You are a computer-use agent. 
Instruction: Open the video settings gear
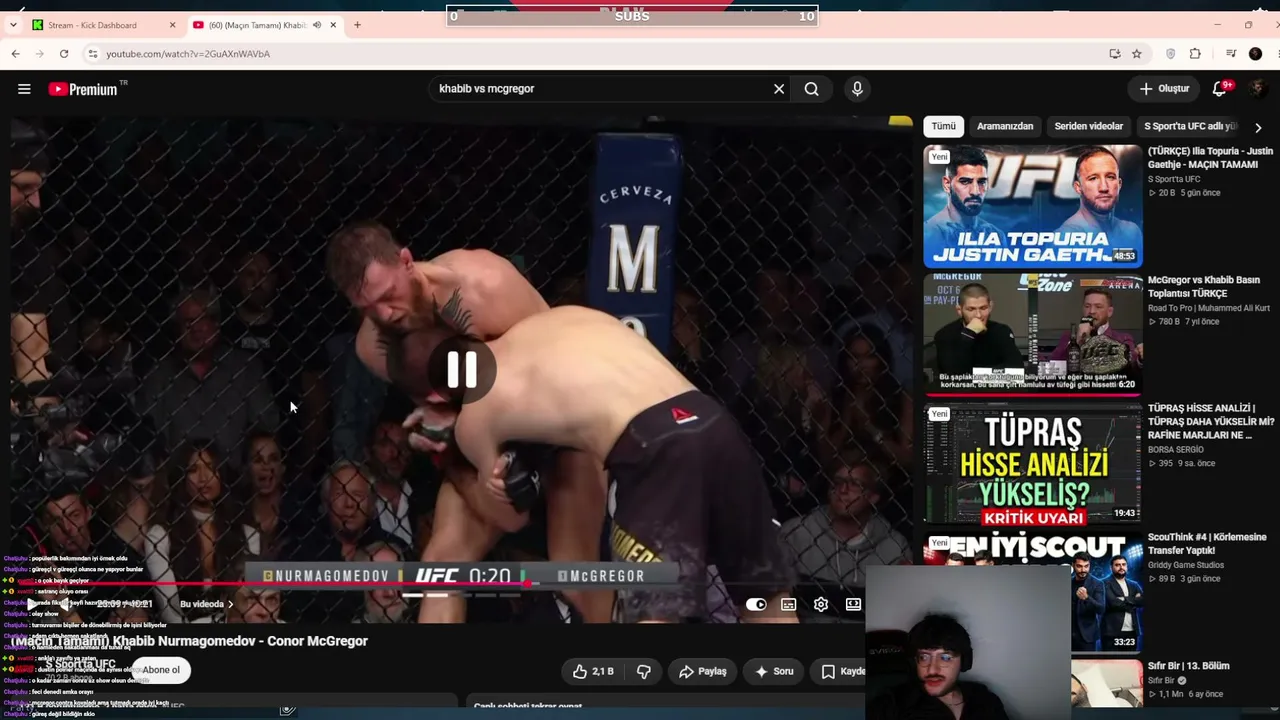point(821,604)
